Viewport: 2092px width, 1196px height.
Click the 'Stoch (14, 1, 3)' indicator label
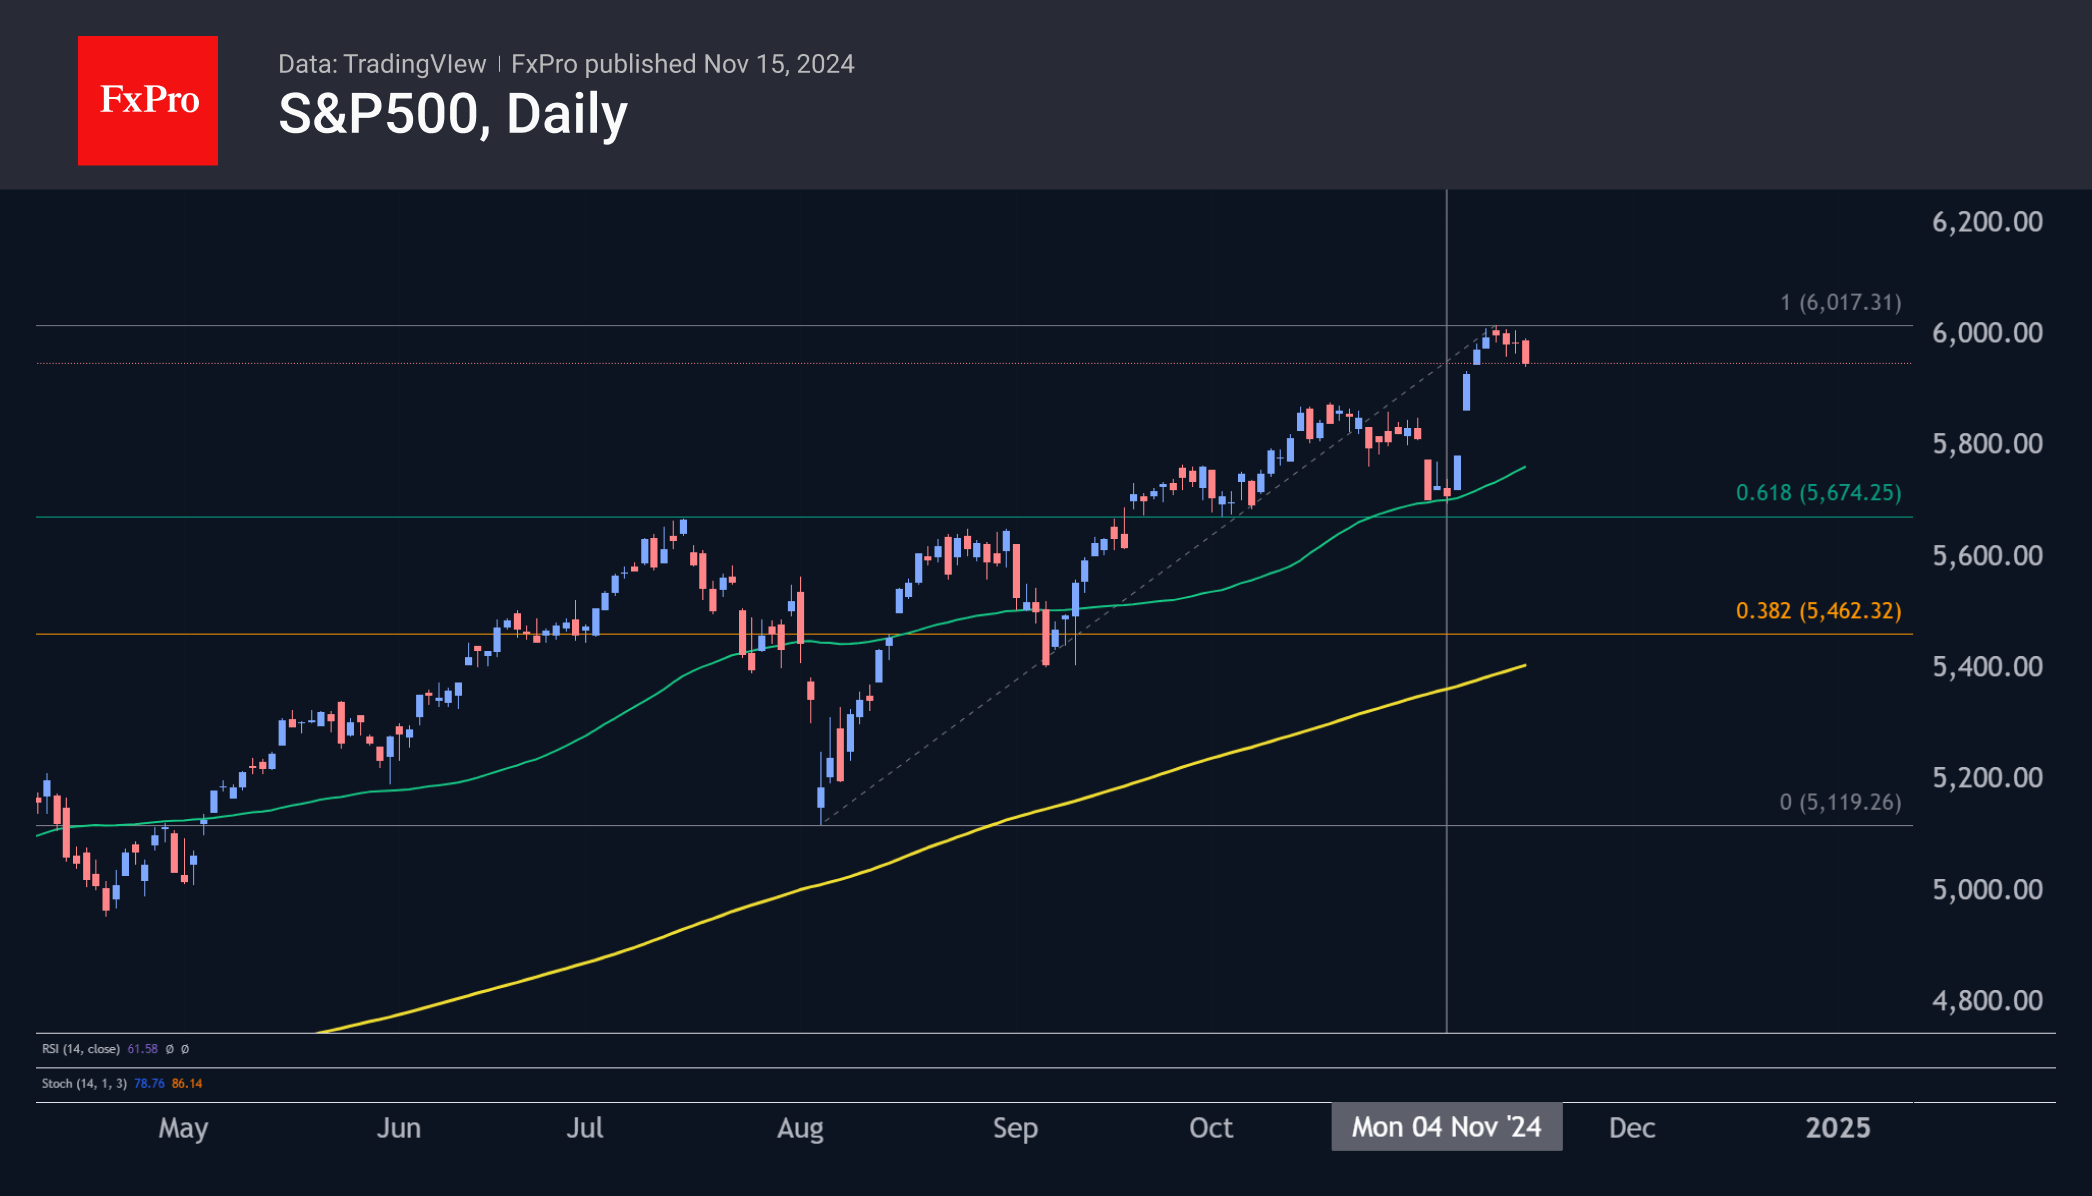(x=84, y=1083)
